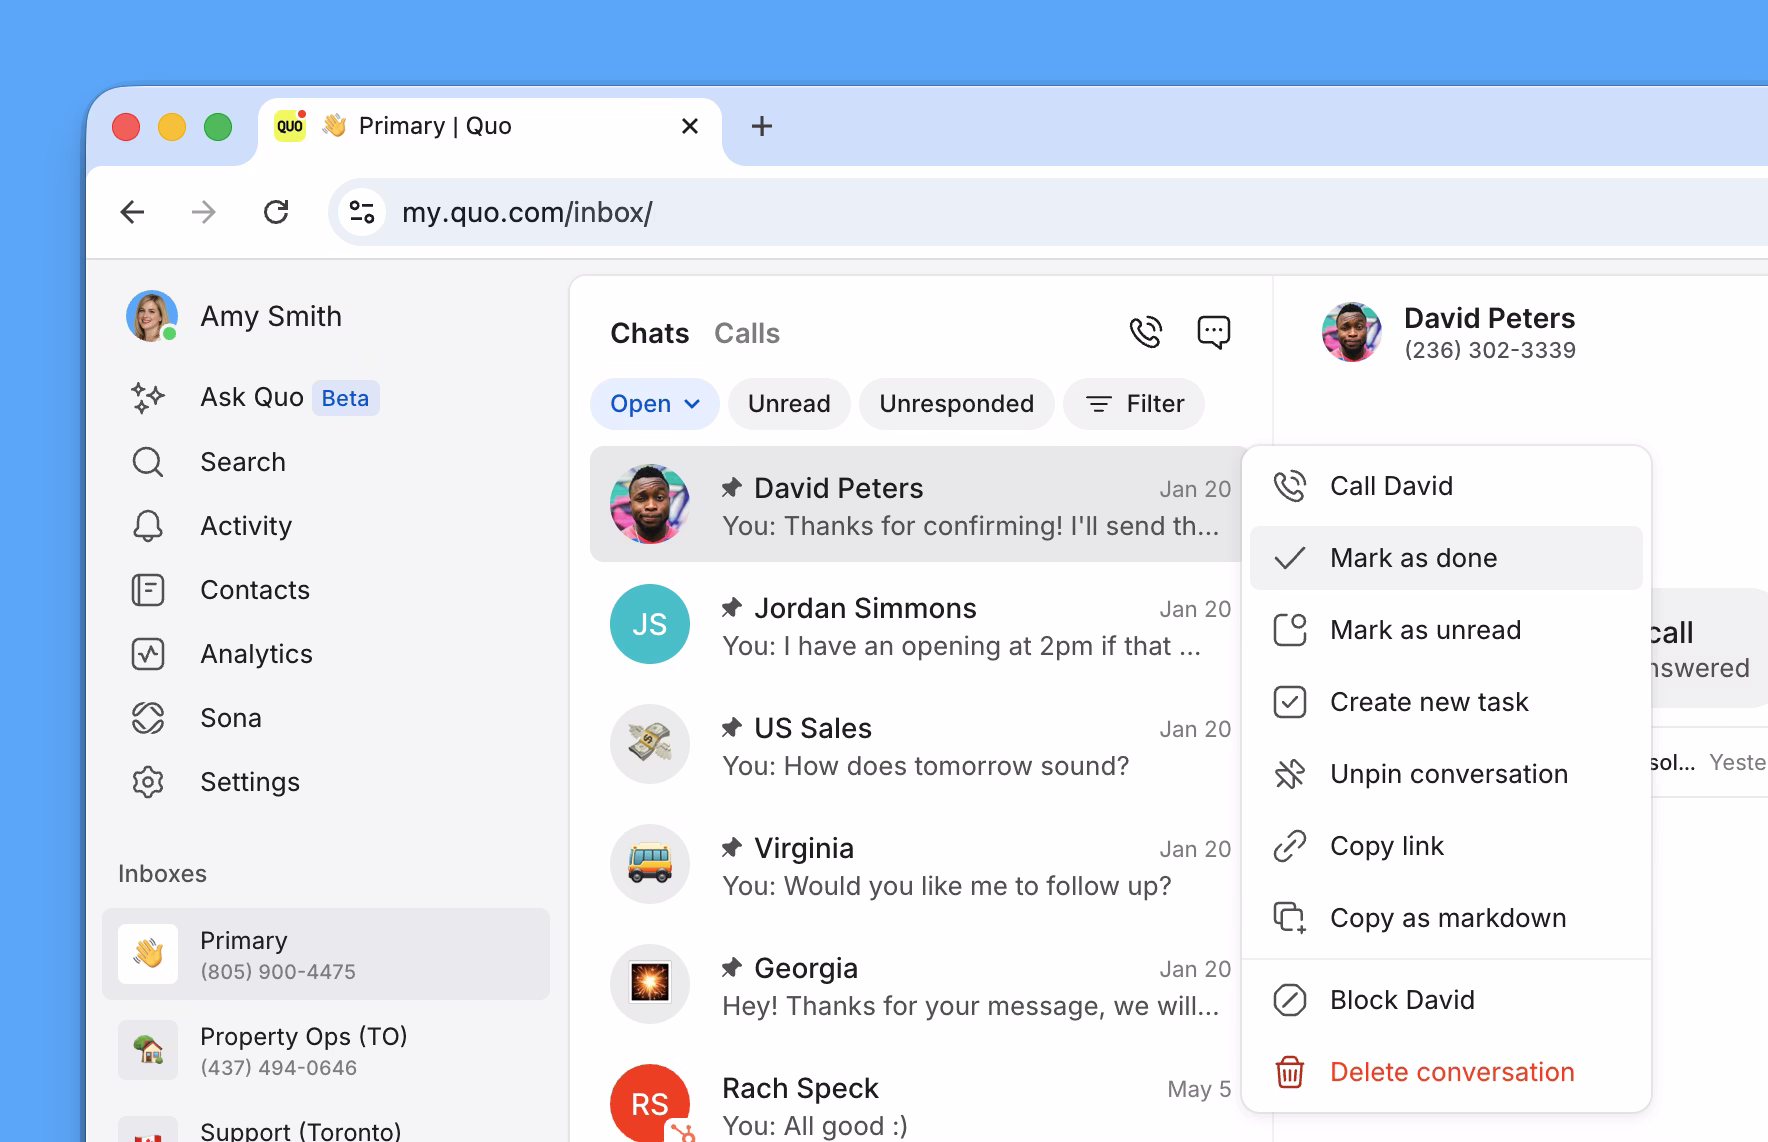
Task: Select Unpin conversation option
Action: 1446,774
